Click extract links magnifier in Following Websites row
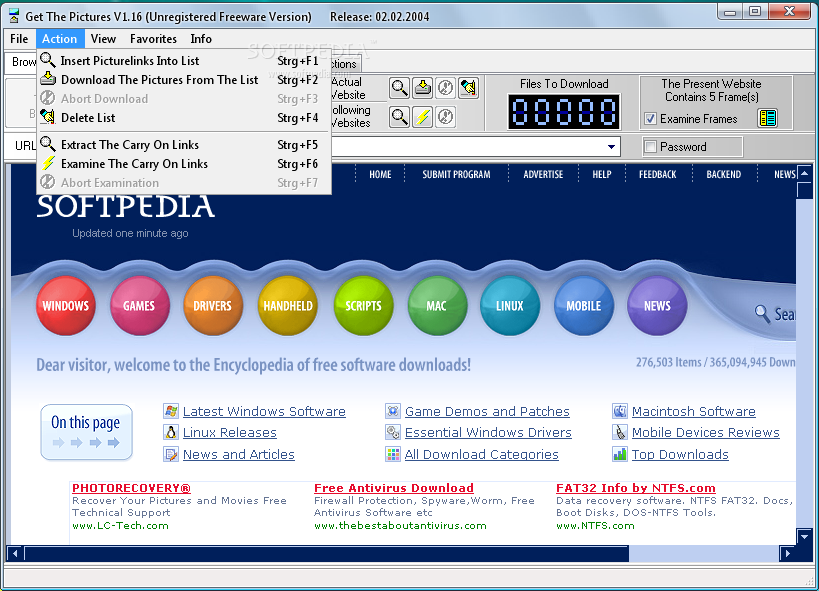 point(400,117)
